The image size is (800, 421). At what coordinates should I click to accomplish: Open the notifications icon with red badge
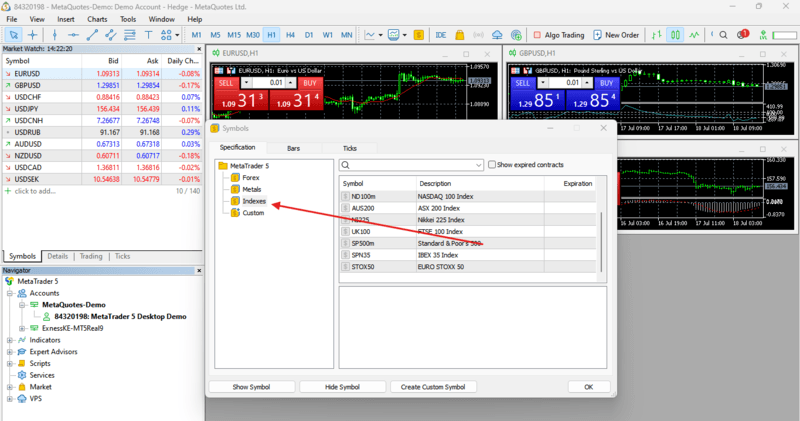point(742,35)
